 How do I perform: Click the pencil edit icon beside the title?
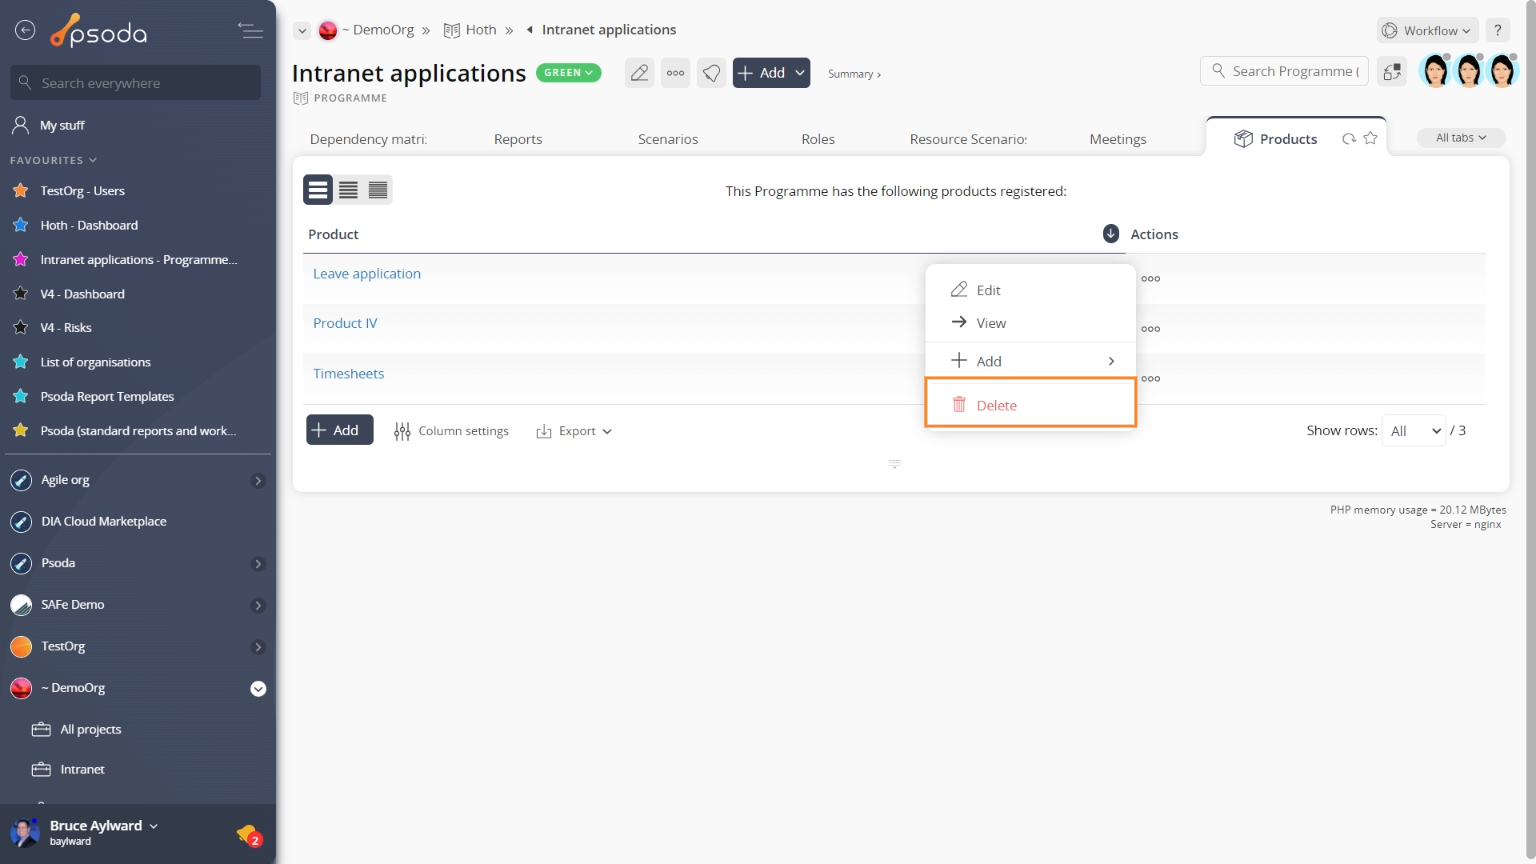[639, 73]
